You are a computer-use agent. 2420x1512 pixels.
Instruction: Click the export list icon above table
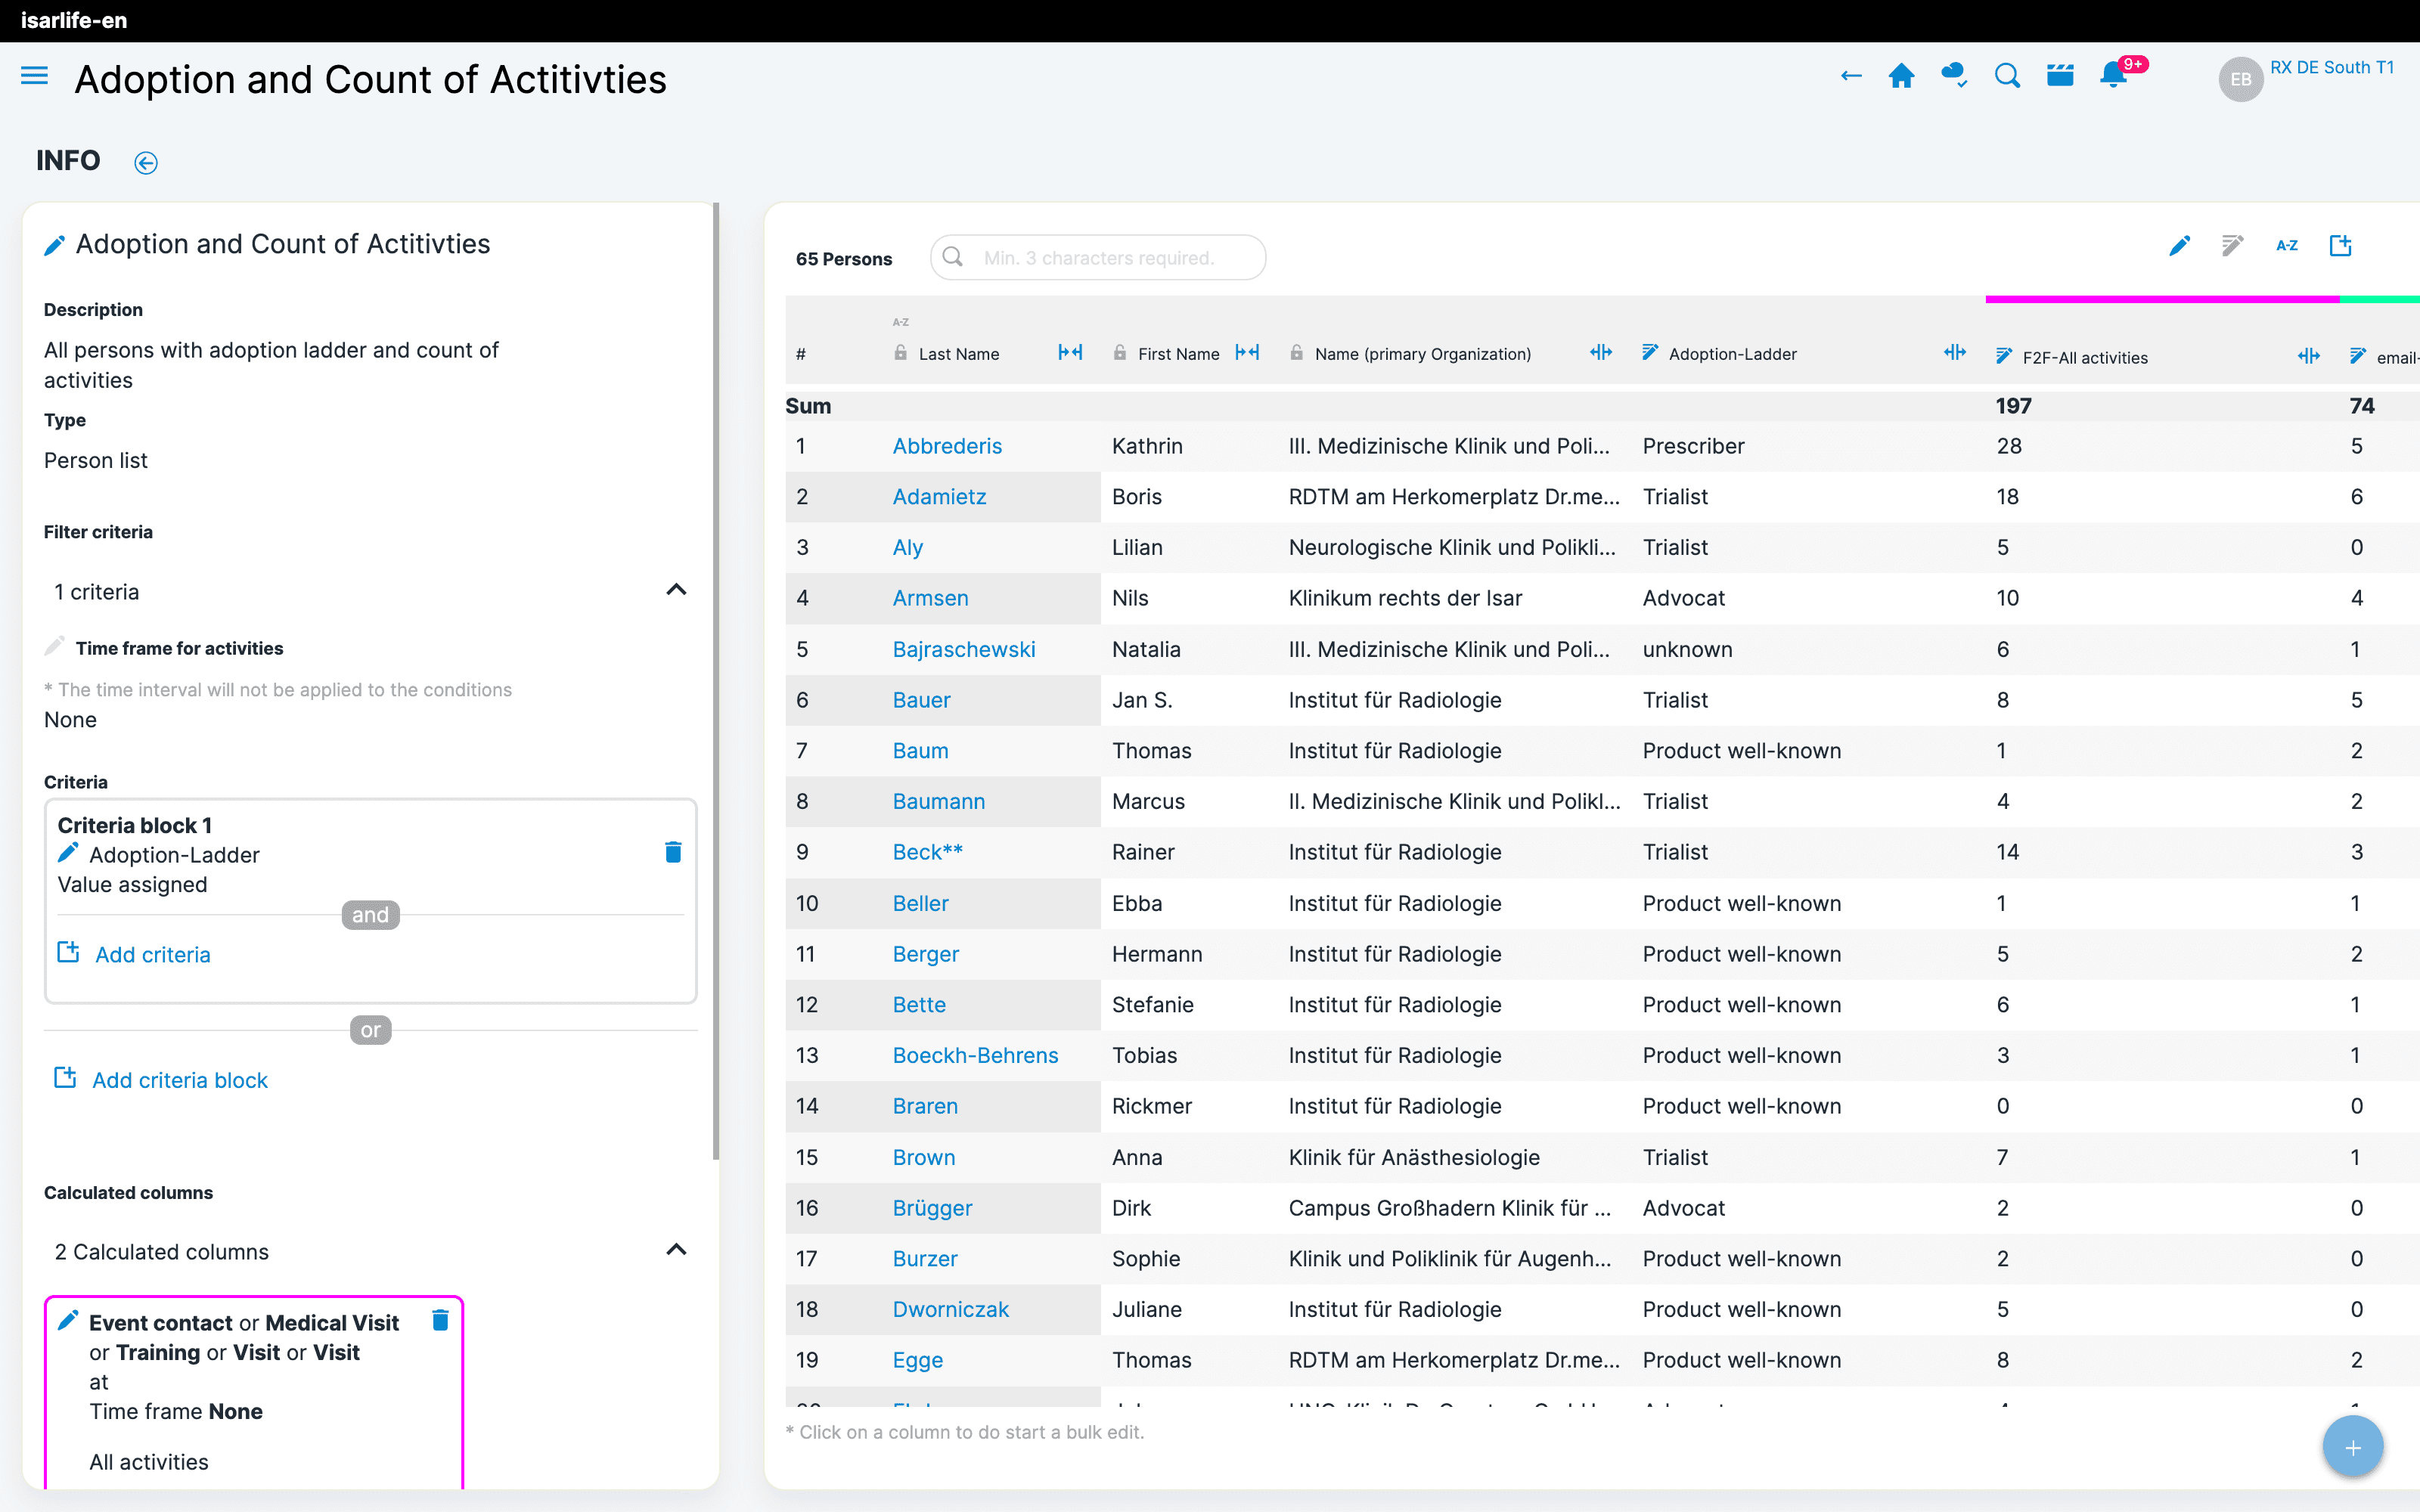click(2340, 246)
